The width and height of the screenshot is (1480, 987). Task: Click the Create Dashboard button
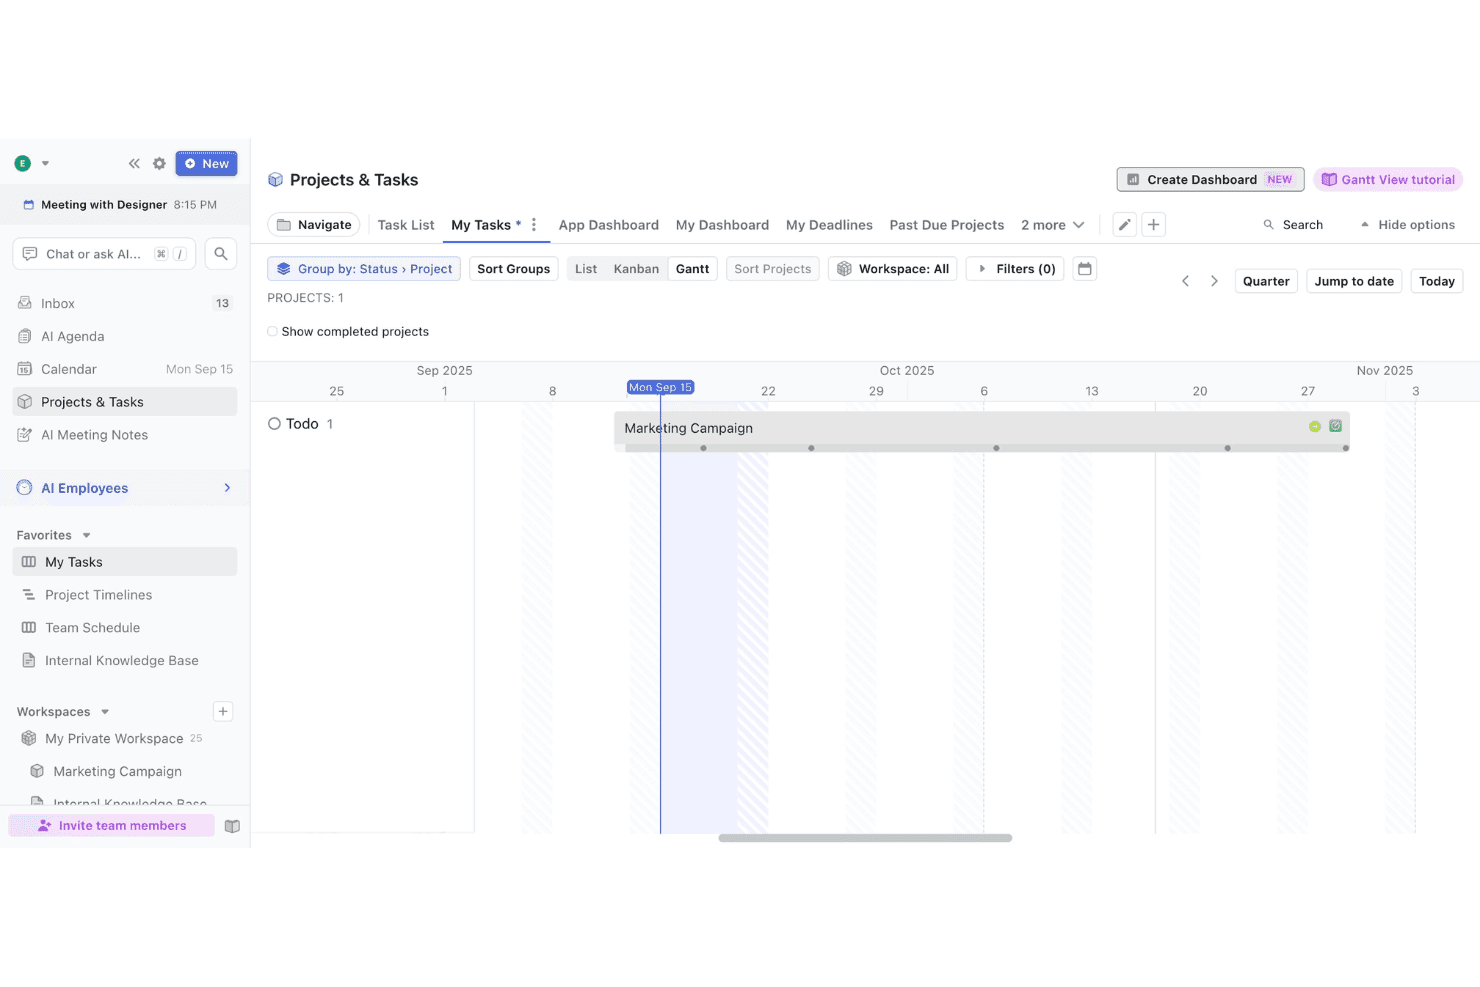pos(1210,180)
